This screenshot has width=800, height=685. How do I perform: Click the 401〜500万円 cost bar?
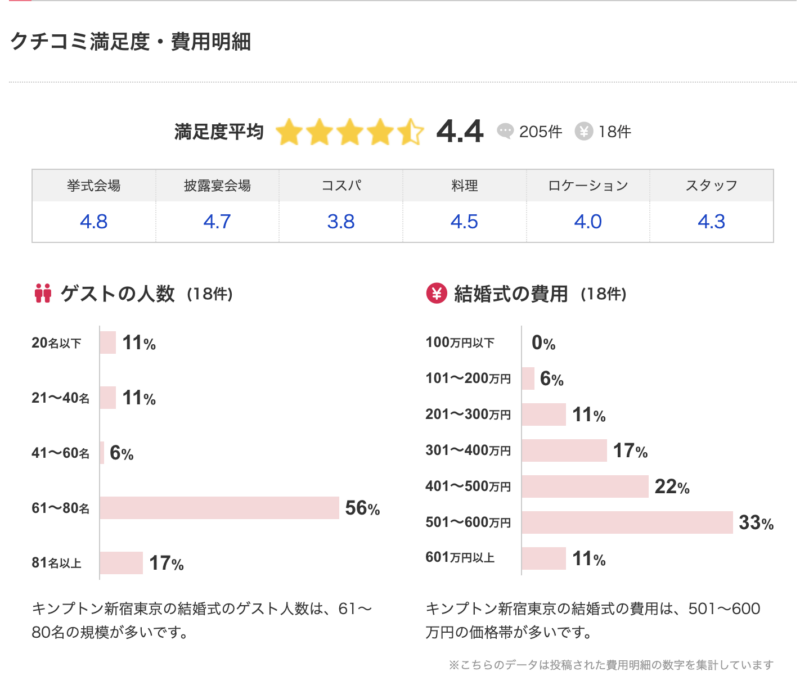point(585,487)
